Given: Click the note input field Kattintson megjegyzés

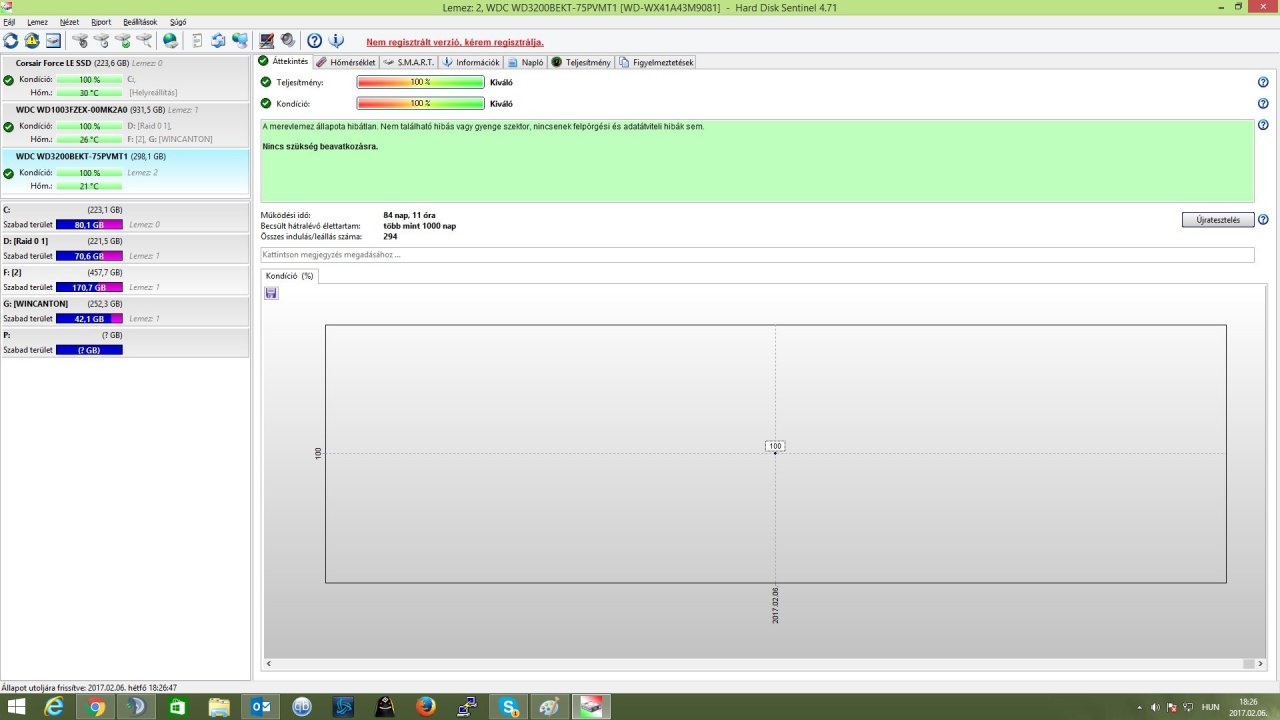Looking at the screenshot, I should pyautogui.click(x=757, y=255).
